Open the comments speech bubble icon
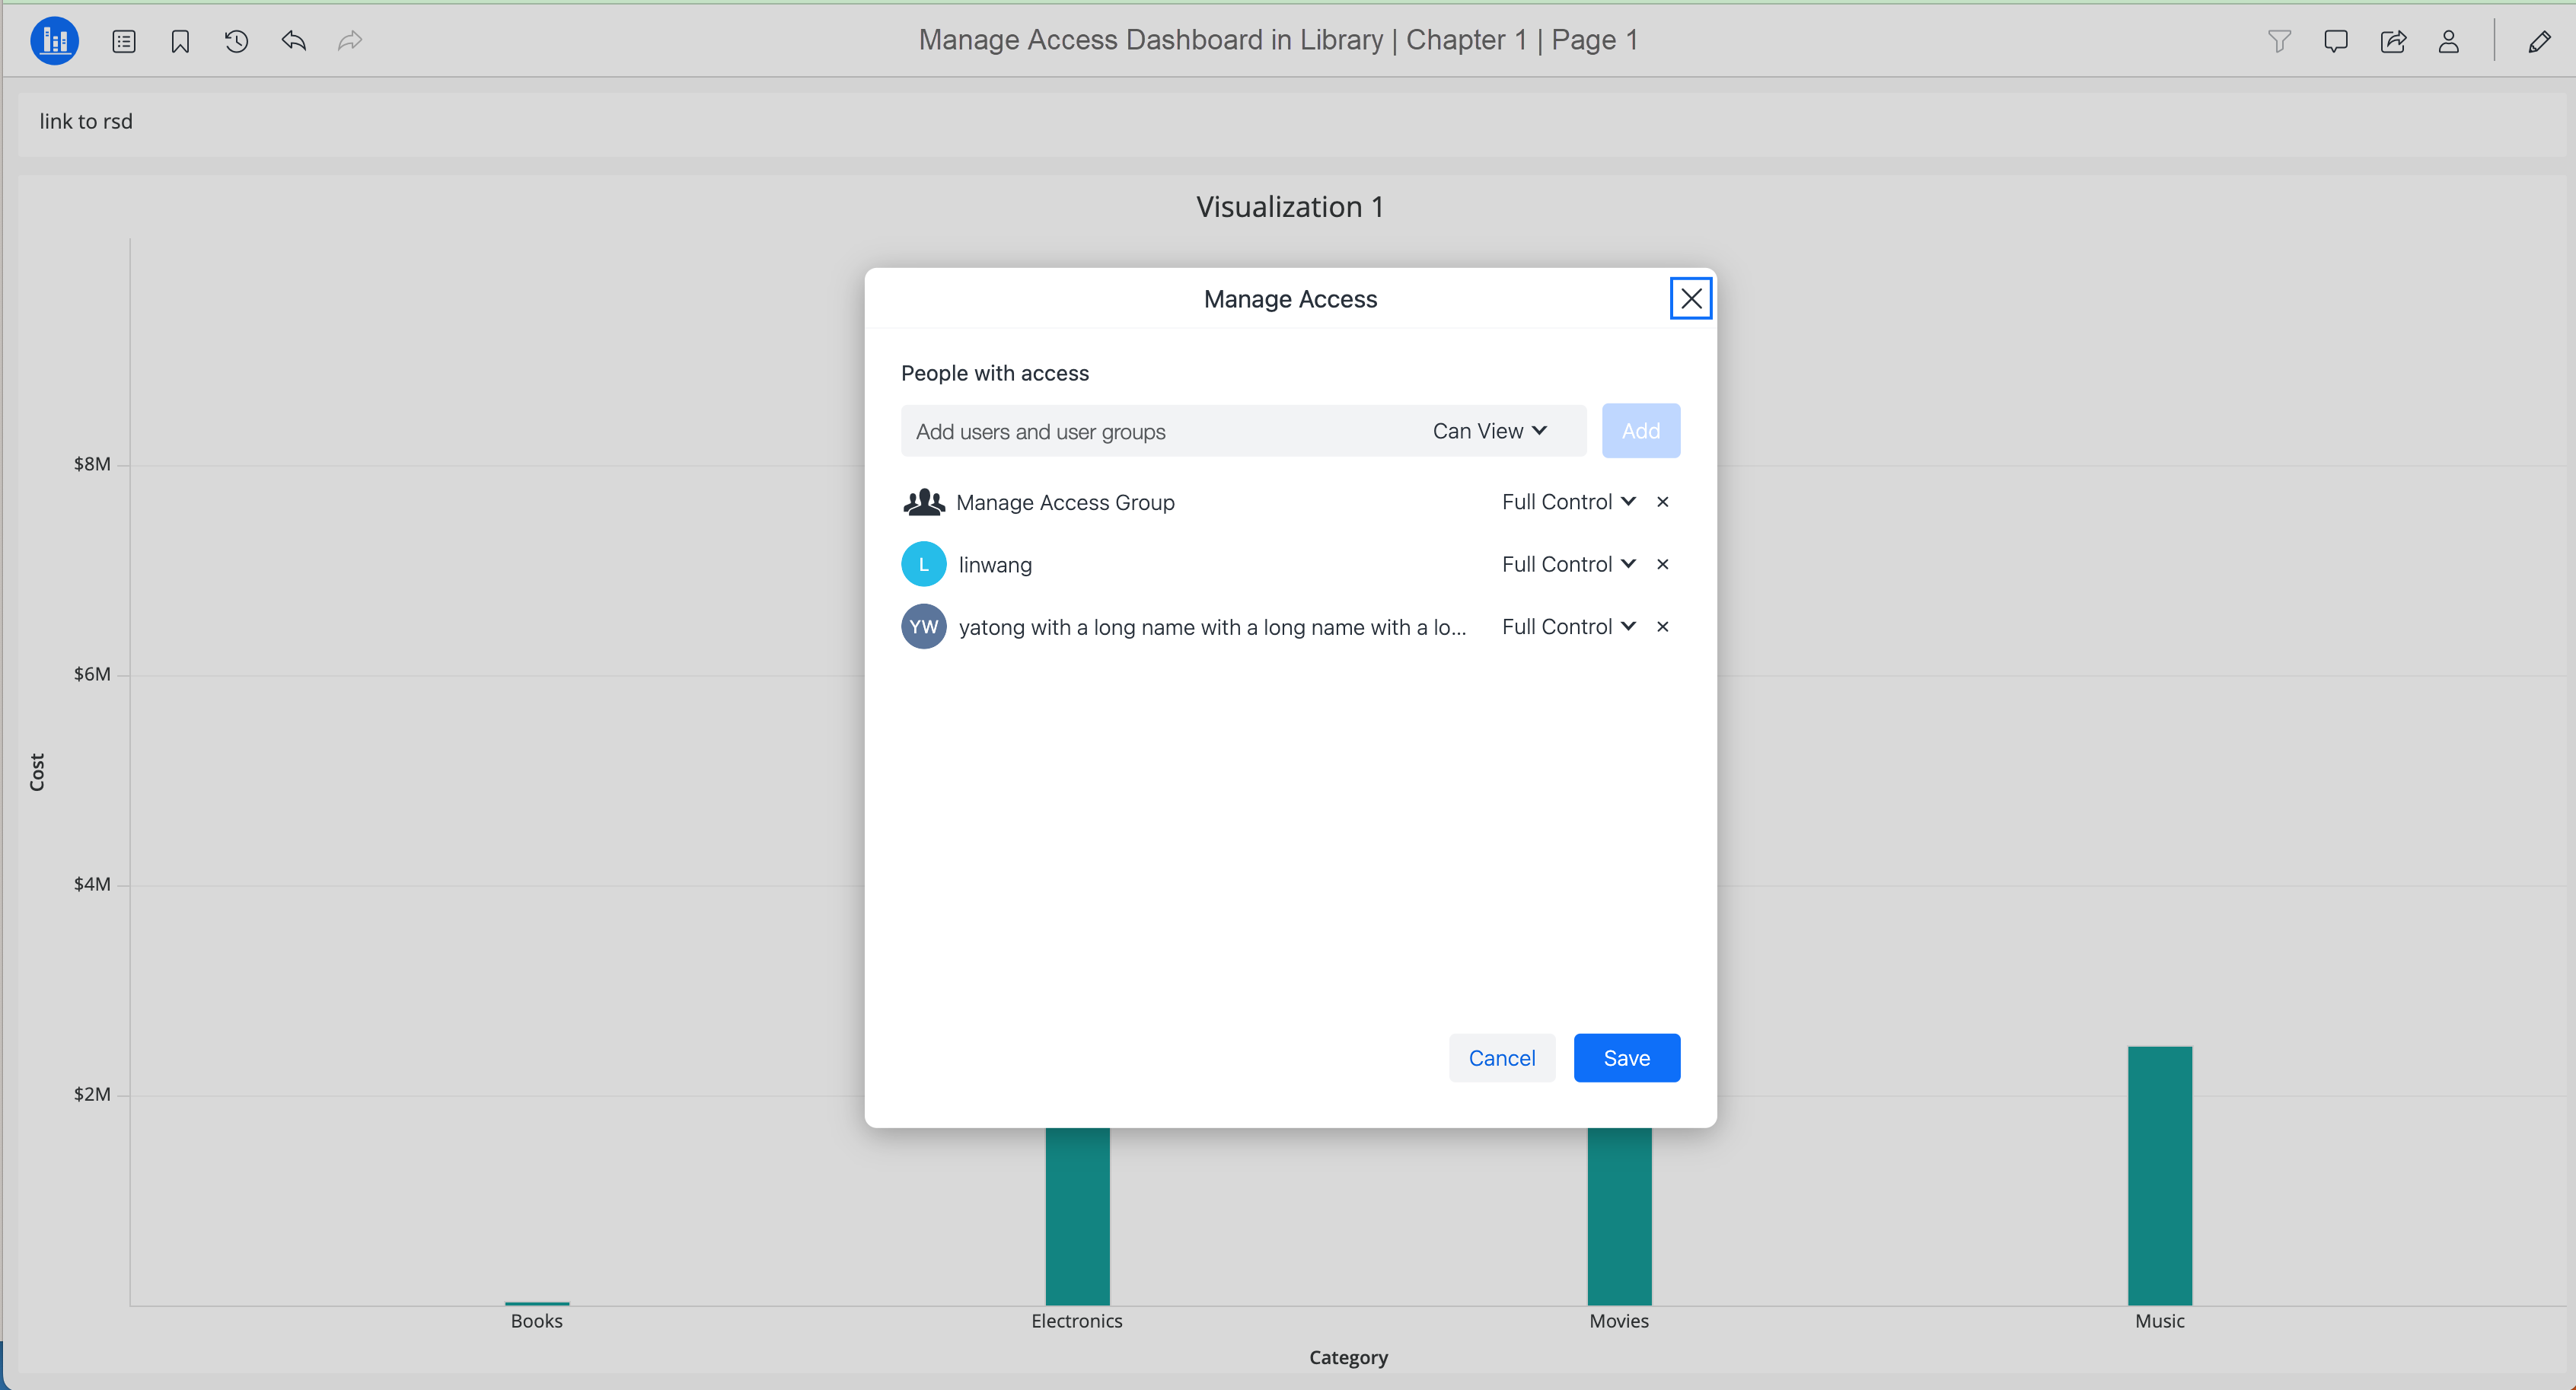The width and height of the screenshot is (2576, 1390). pos(2335,41)
